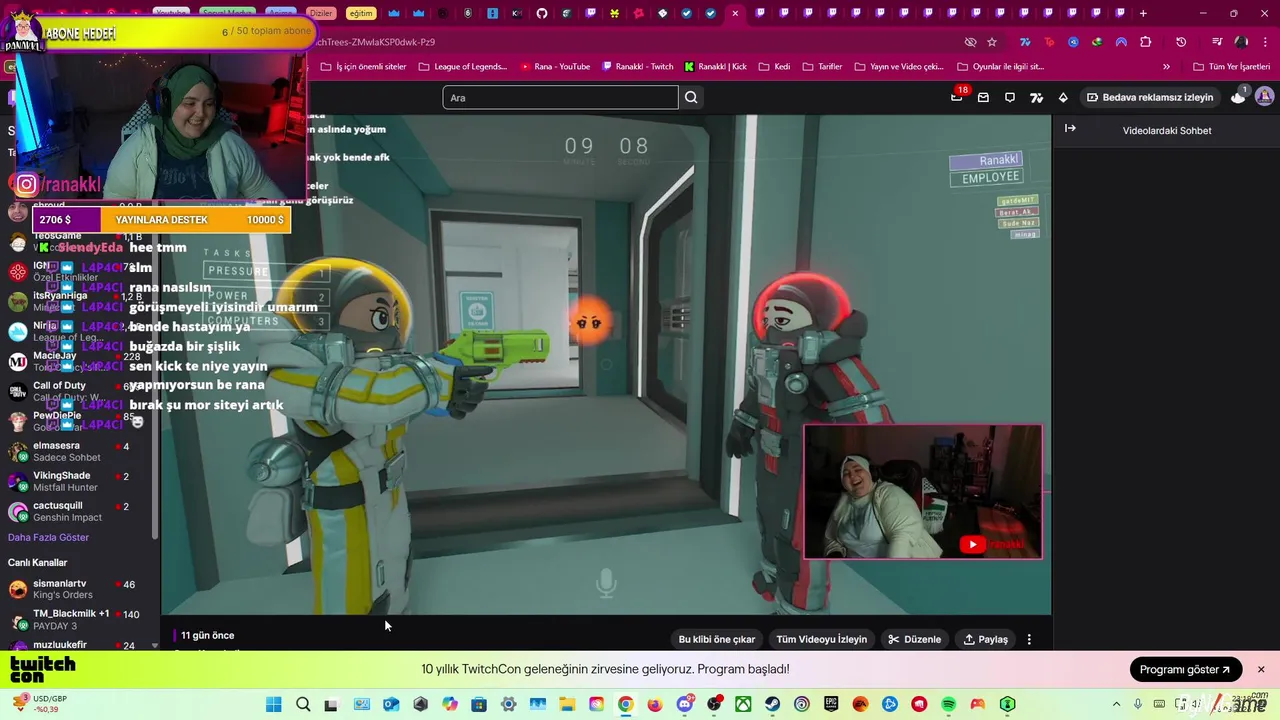Open File Explorer folder in taskbar

[567, 704]
